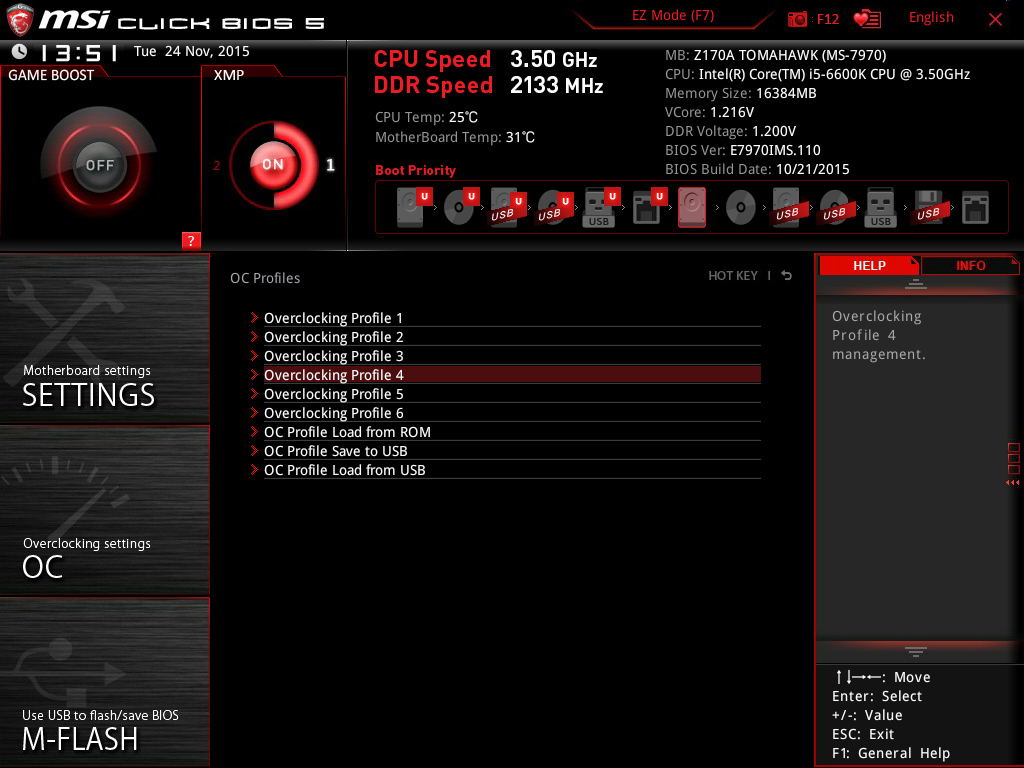The height and width of the screenshot is (768, 1024).
Task: Choose the UEFI USB CD/DVD boot icon
Action: point(554,207)
